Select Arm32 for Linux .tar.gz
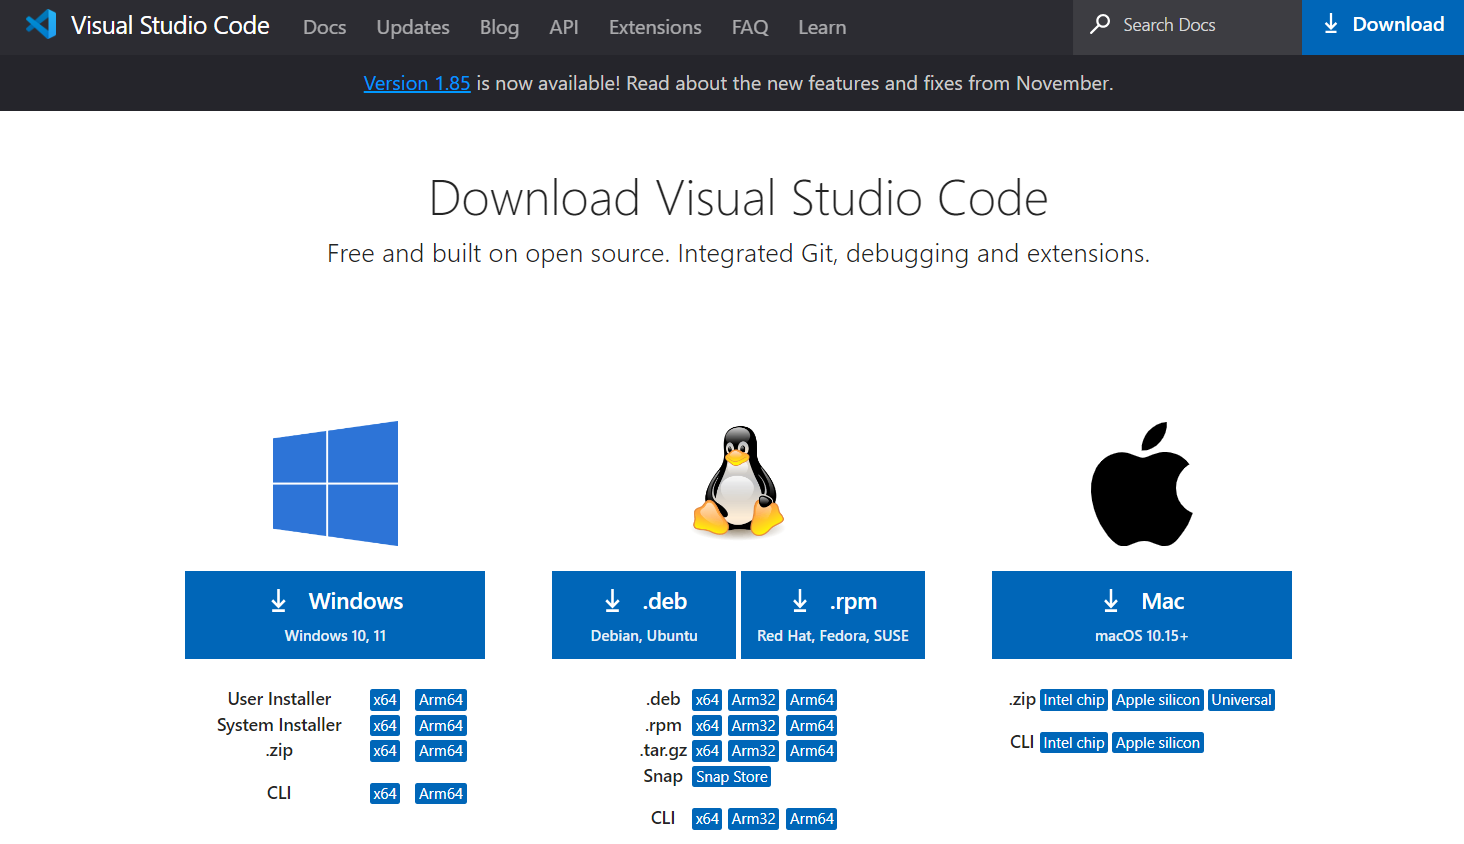Image resolution: width=1464 pixels, height=844 pixels. click(x=754, y=751)
